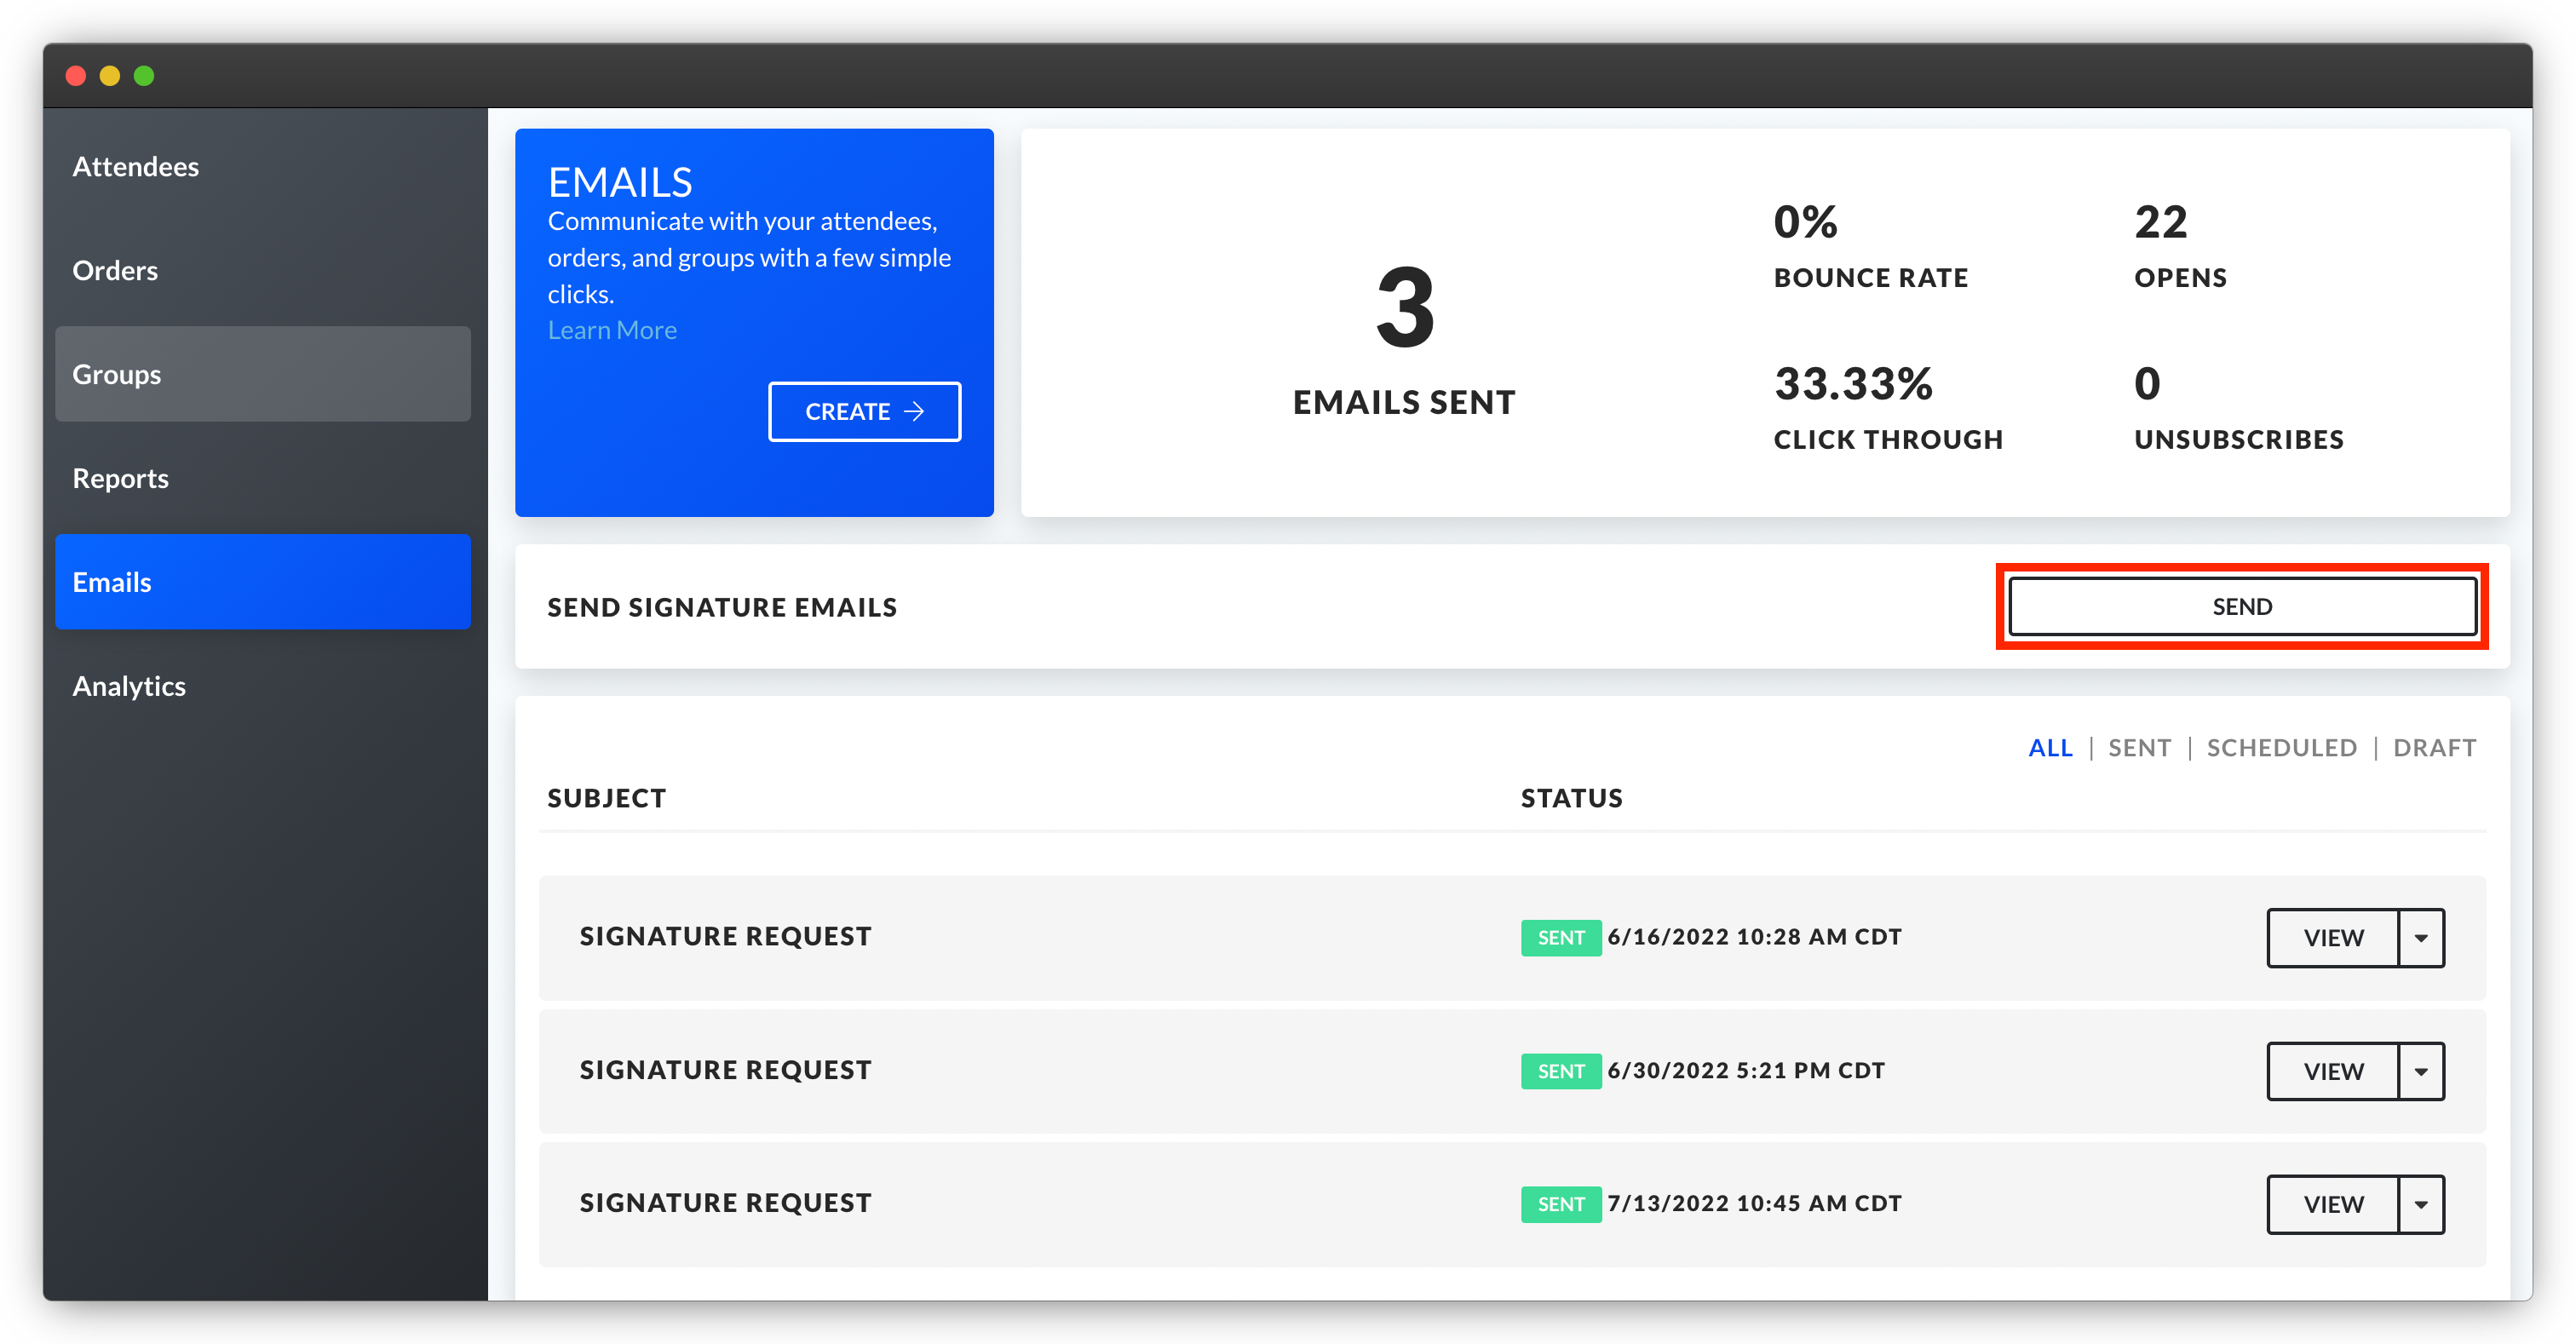The image size is (2576, 1344).
Task: View the 6/30/2022 signature request email
Action: coord(2332,1070)
